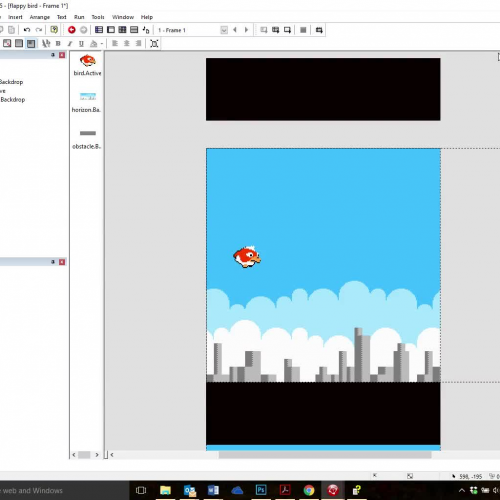The width and height of the screenshot is (500, 500).
Task: Click the object list scroll right arrow
Action: tap(97, 455)
